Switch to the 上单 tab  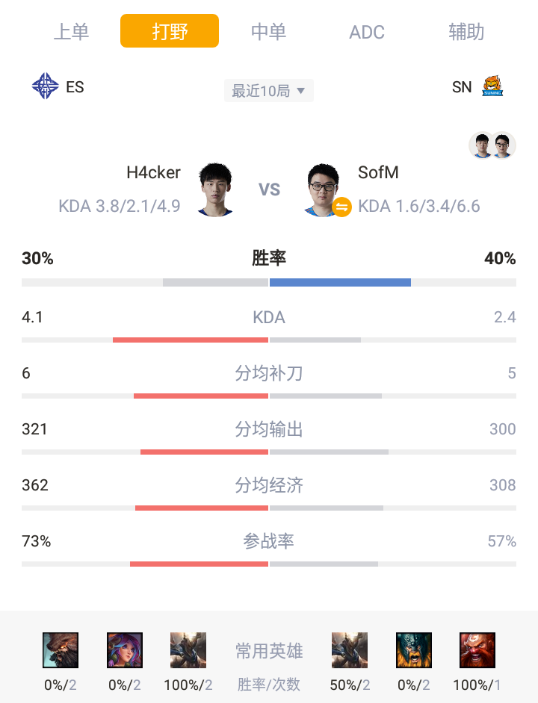71,31
